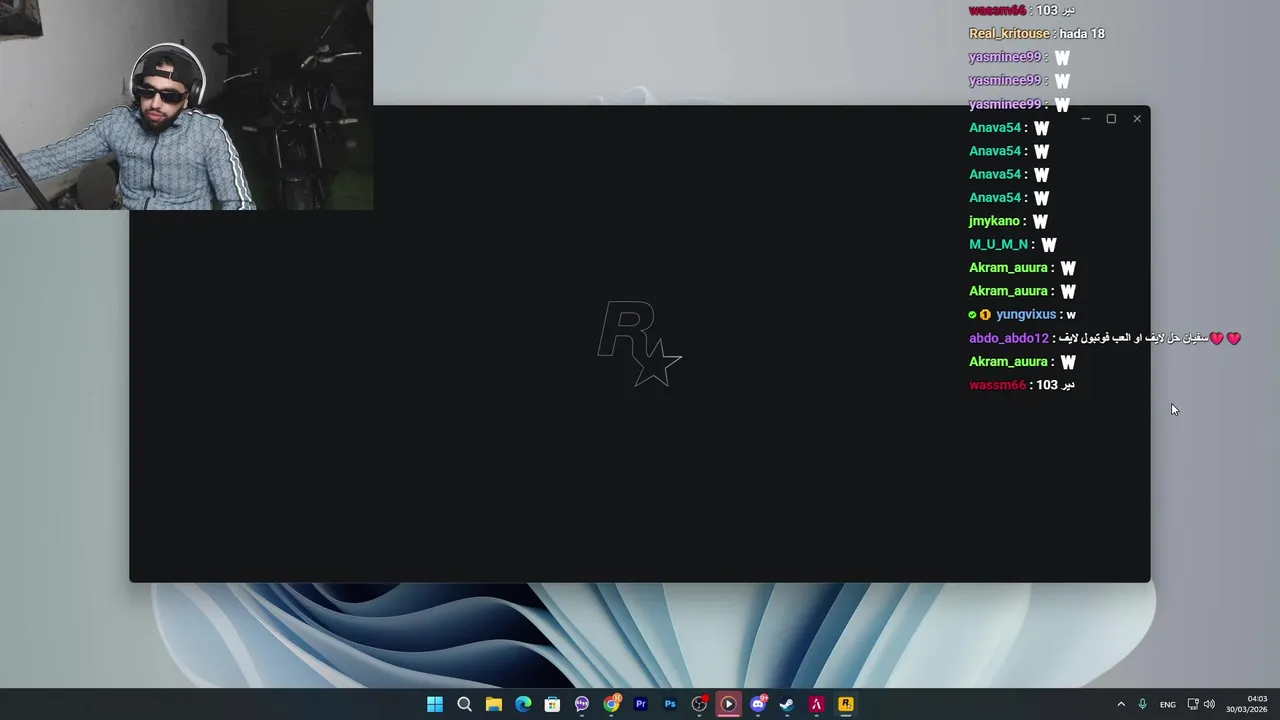Image resolution: width=1280 pixels, height=720 pixels.
Task: Open Adobe Premiere Pro from taskbar
Action: [640, 704]
